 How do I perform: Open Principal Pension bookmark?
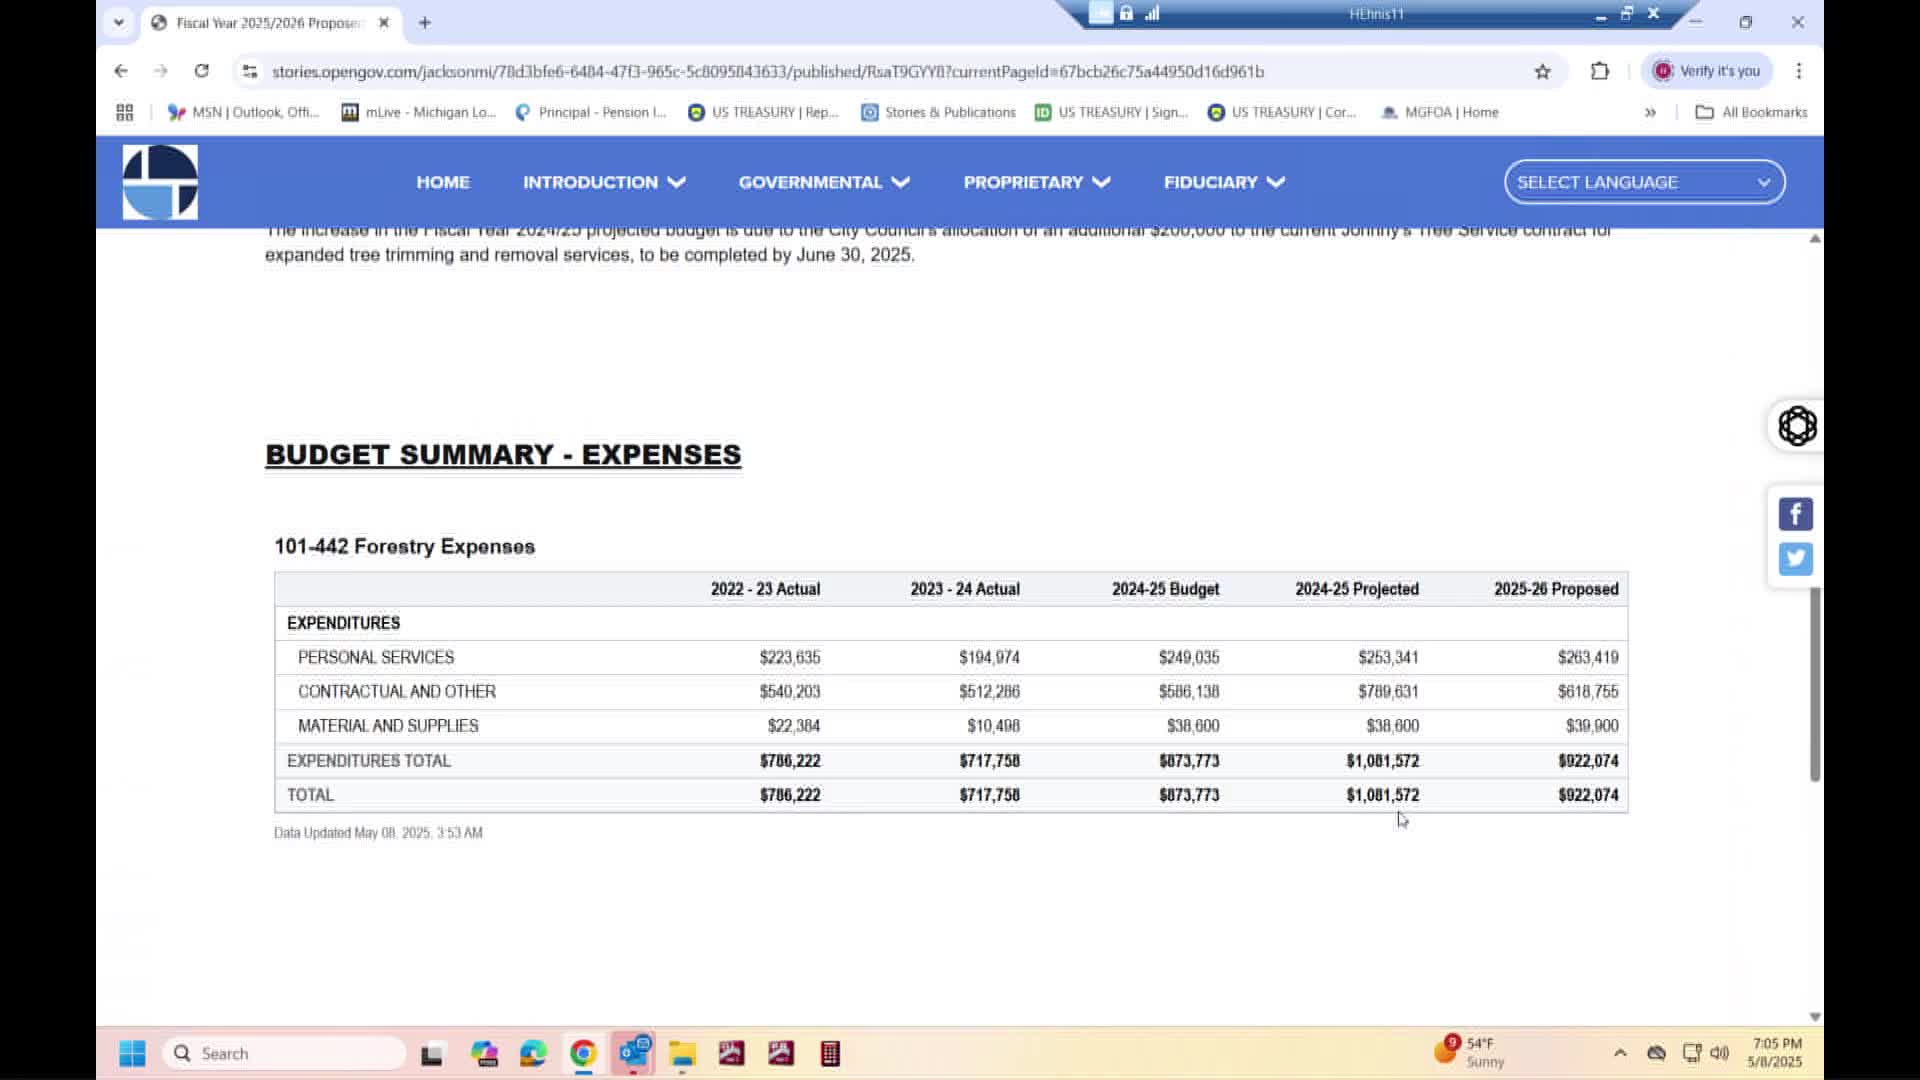coord(591,112)
